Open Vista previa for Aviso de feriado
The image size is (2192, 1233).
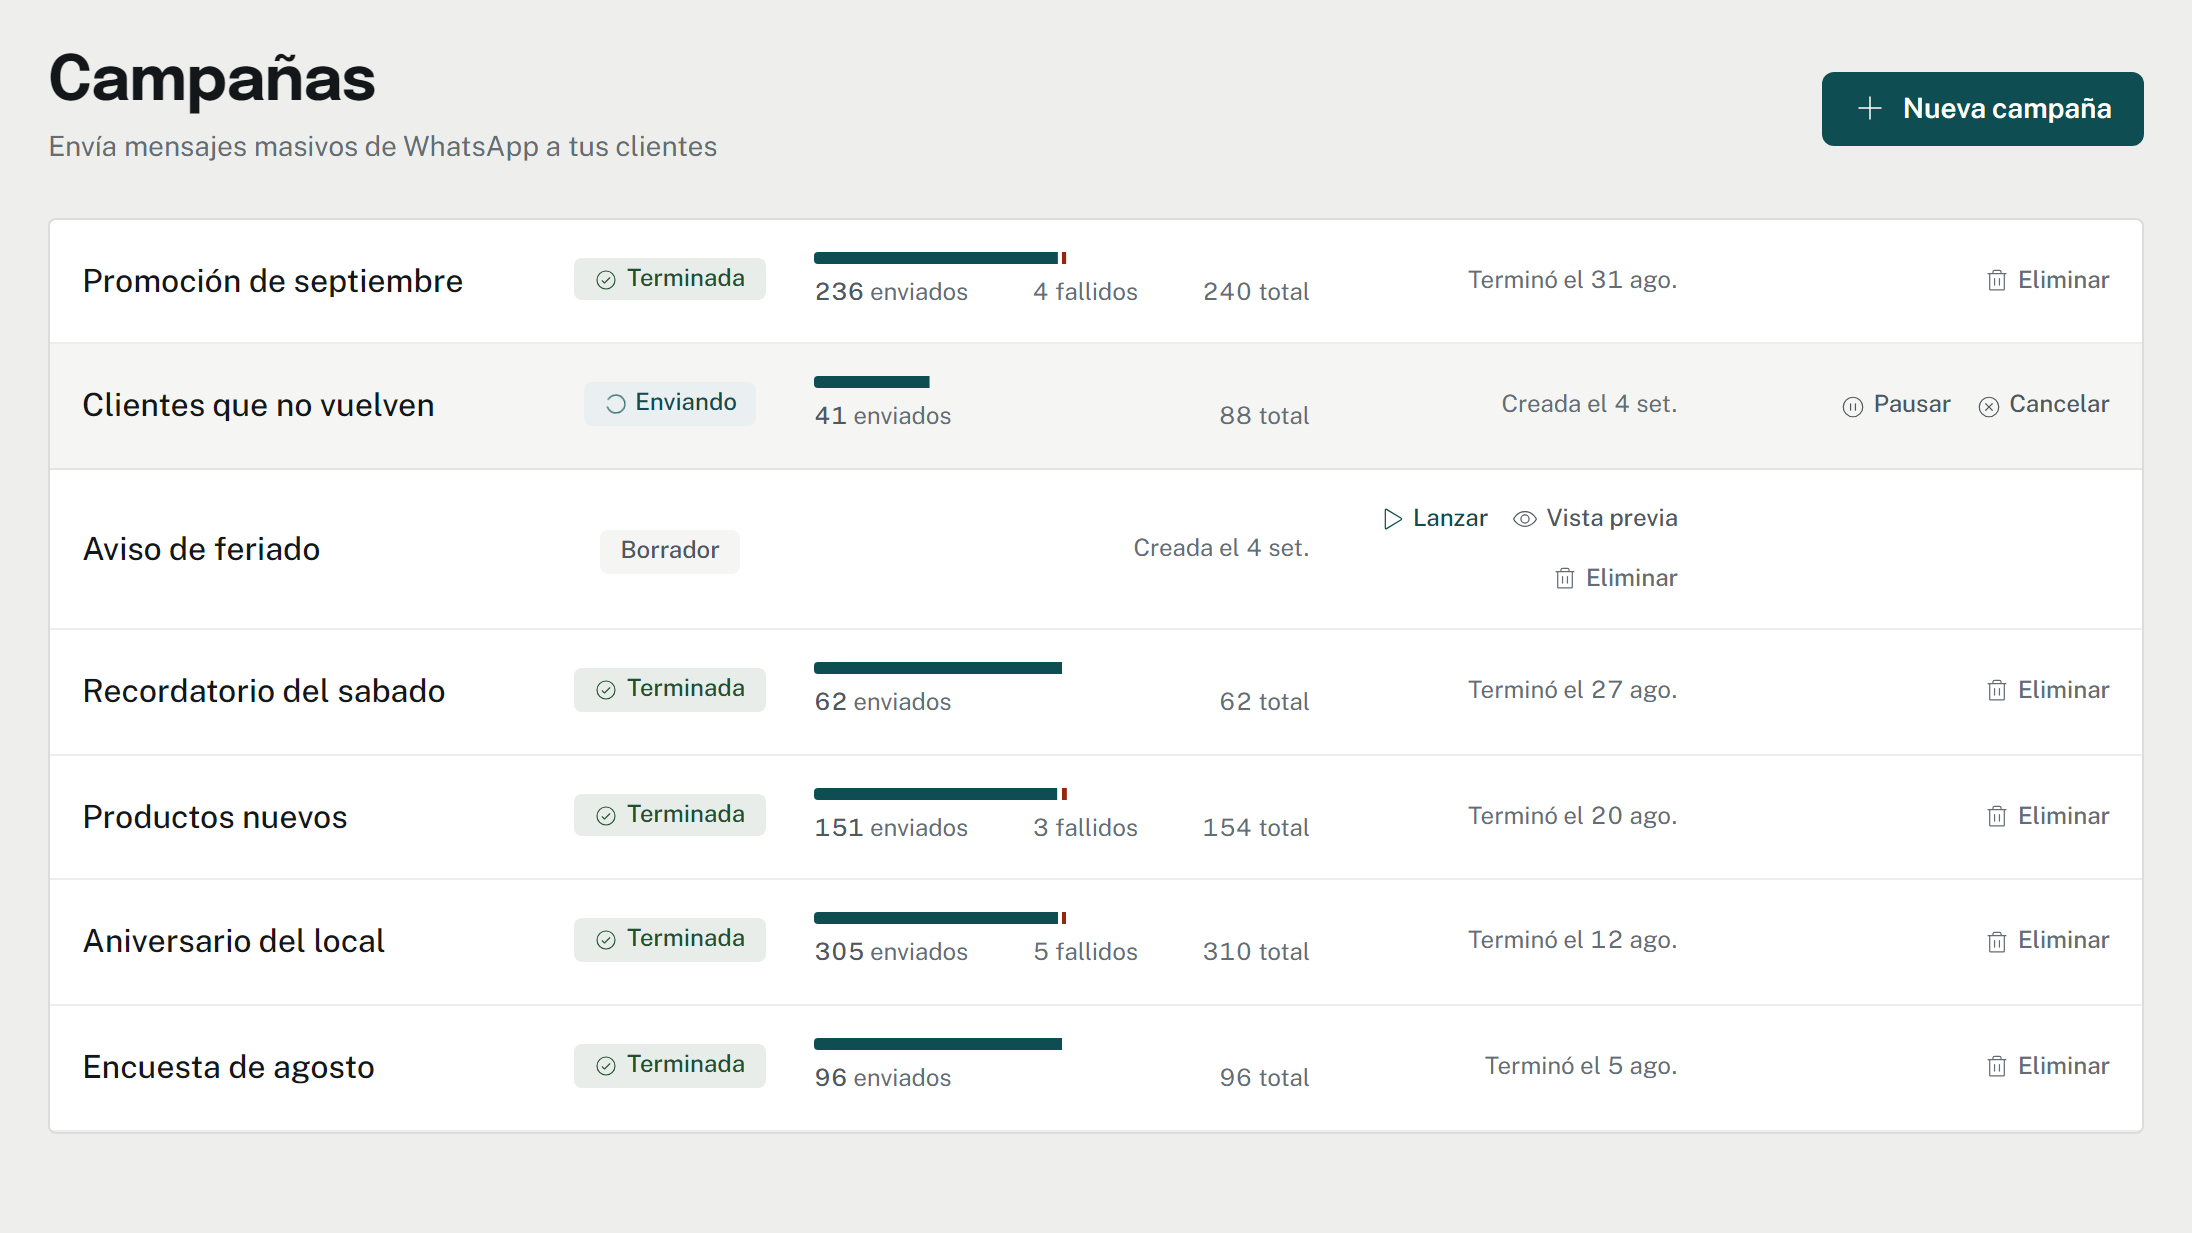coord(1595,518)
